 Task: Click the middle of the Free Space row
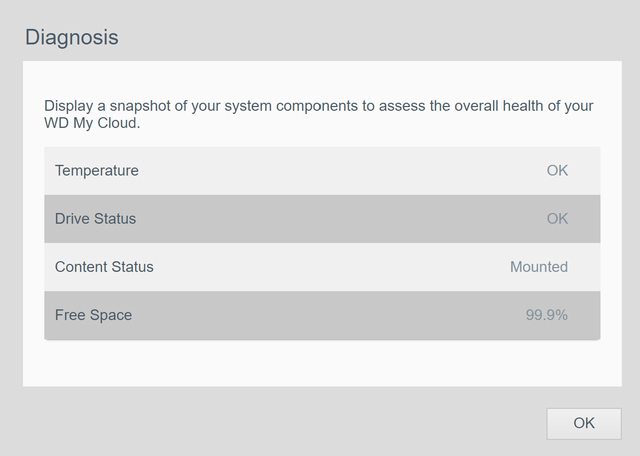coord(322,315)
